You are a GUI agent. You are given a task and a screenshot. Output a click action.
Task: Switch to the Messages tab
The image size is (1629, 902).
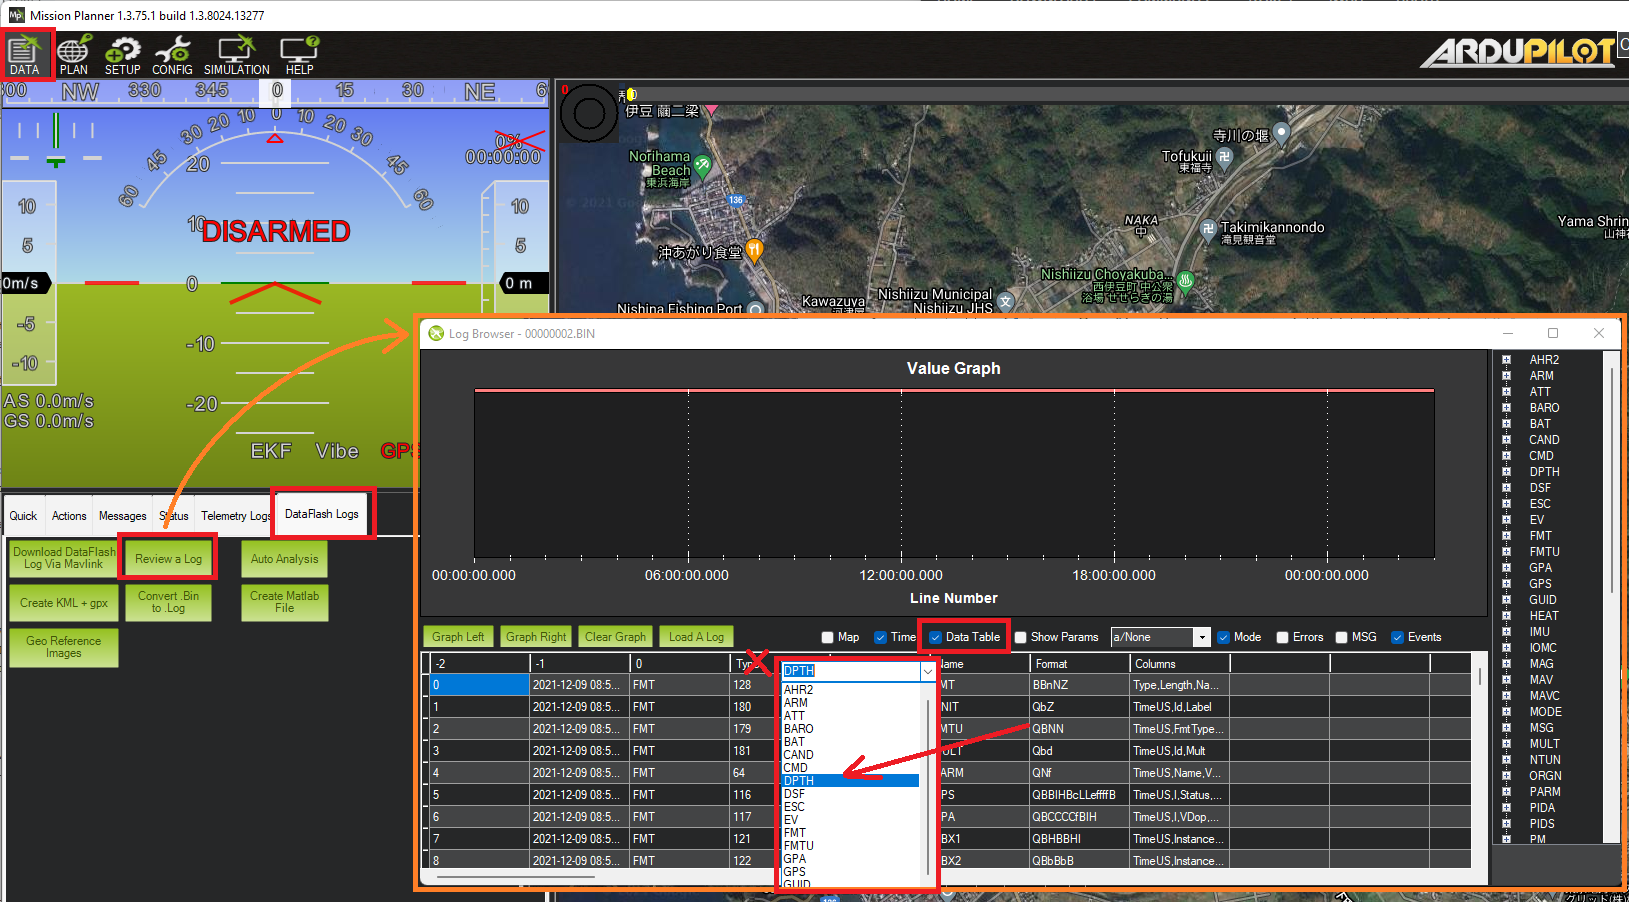click(x=122, y=516)
